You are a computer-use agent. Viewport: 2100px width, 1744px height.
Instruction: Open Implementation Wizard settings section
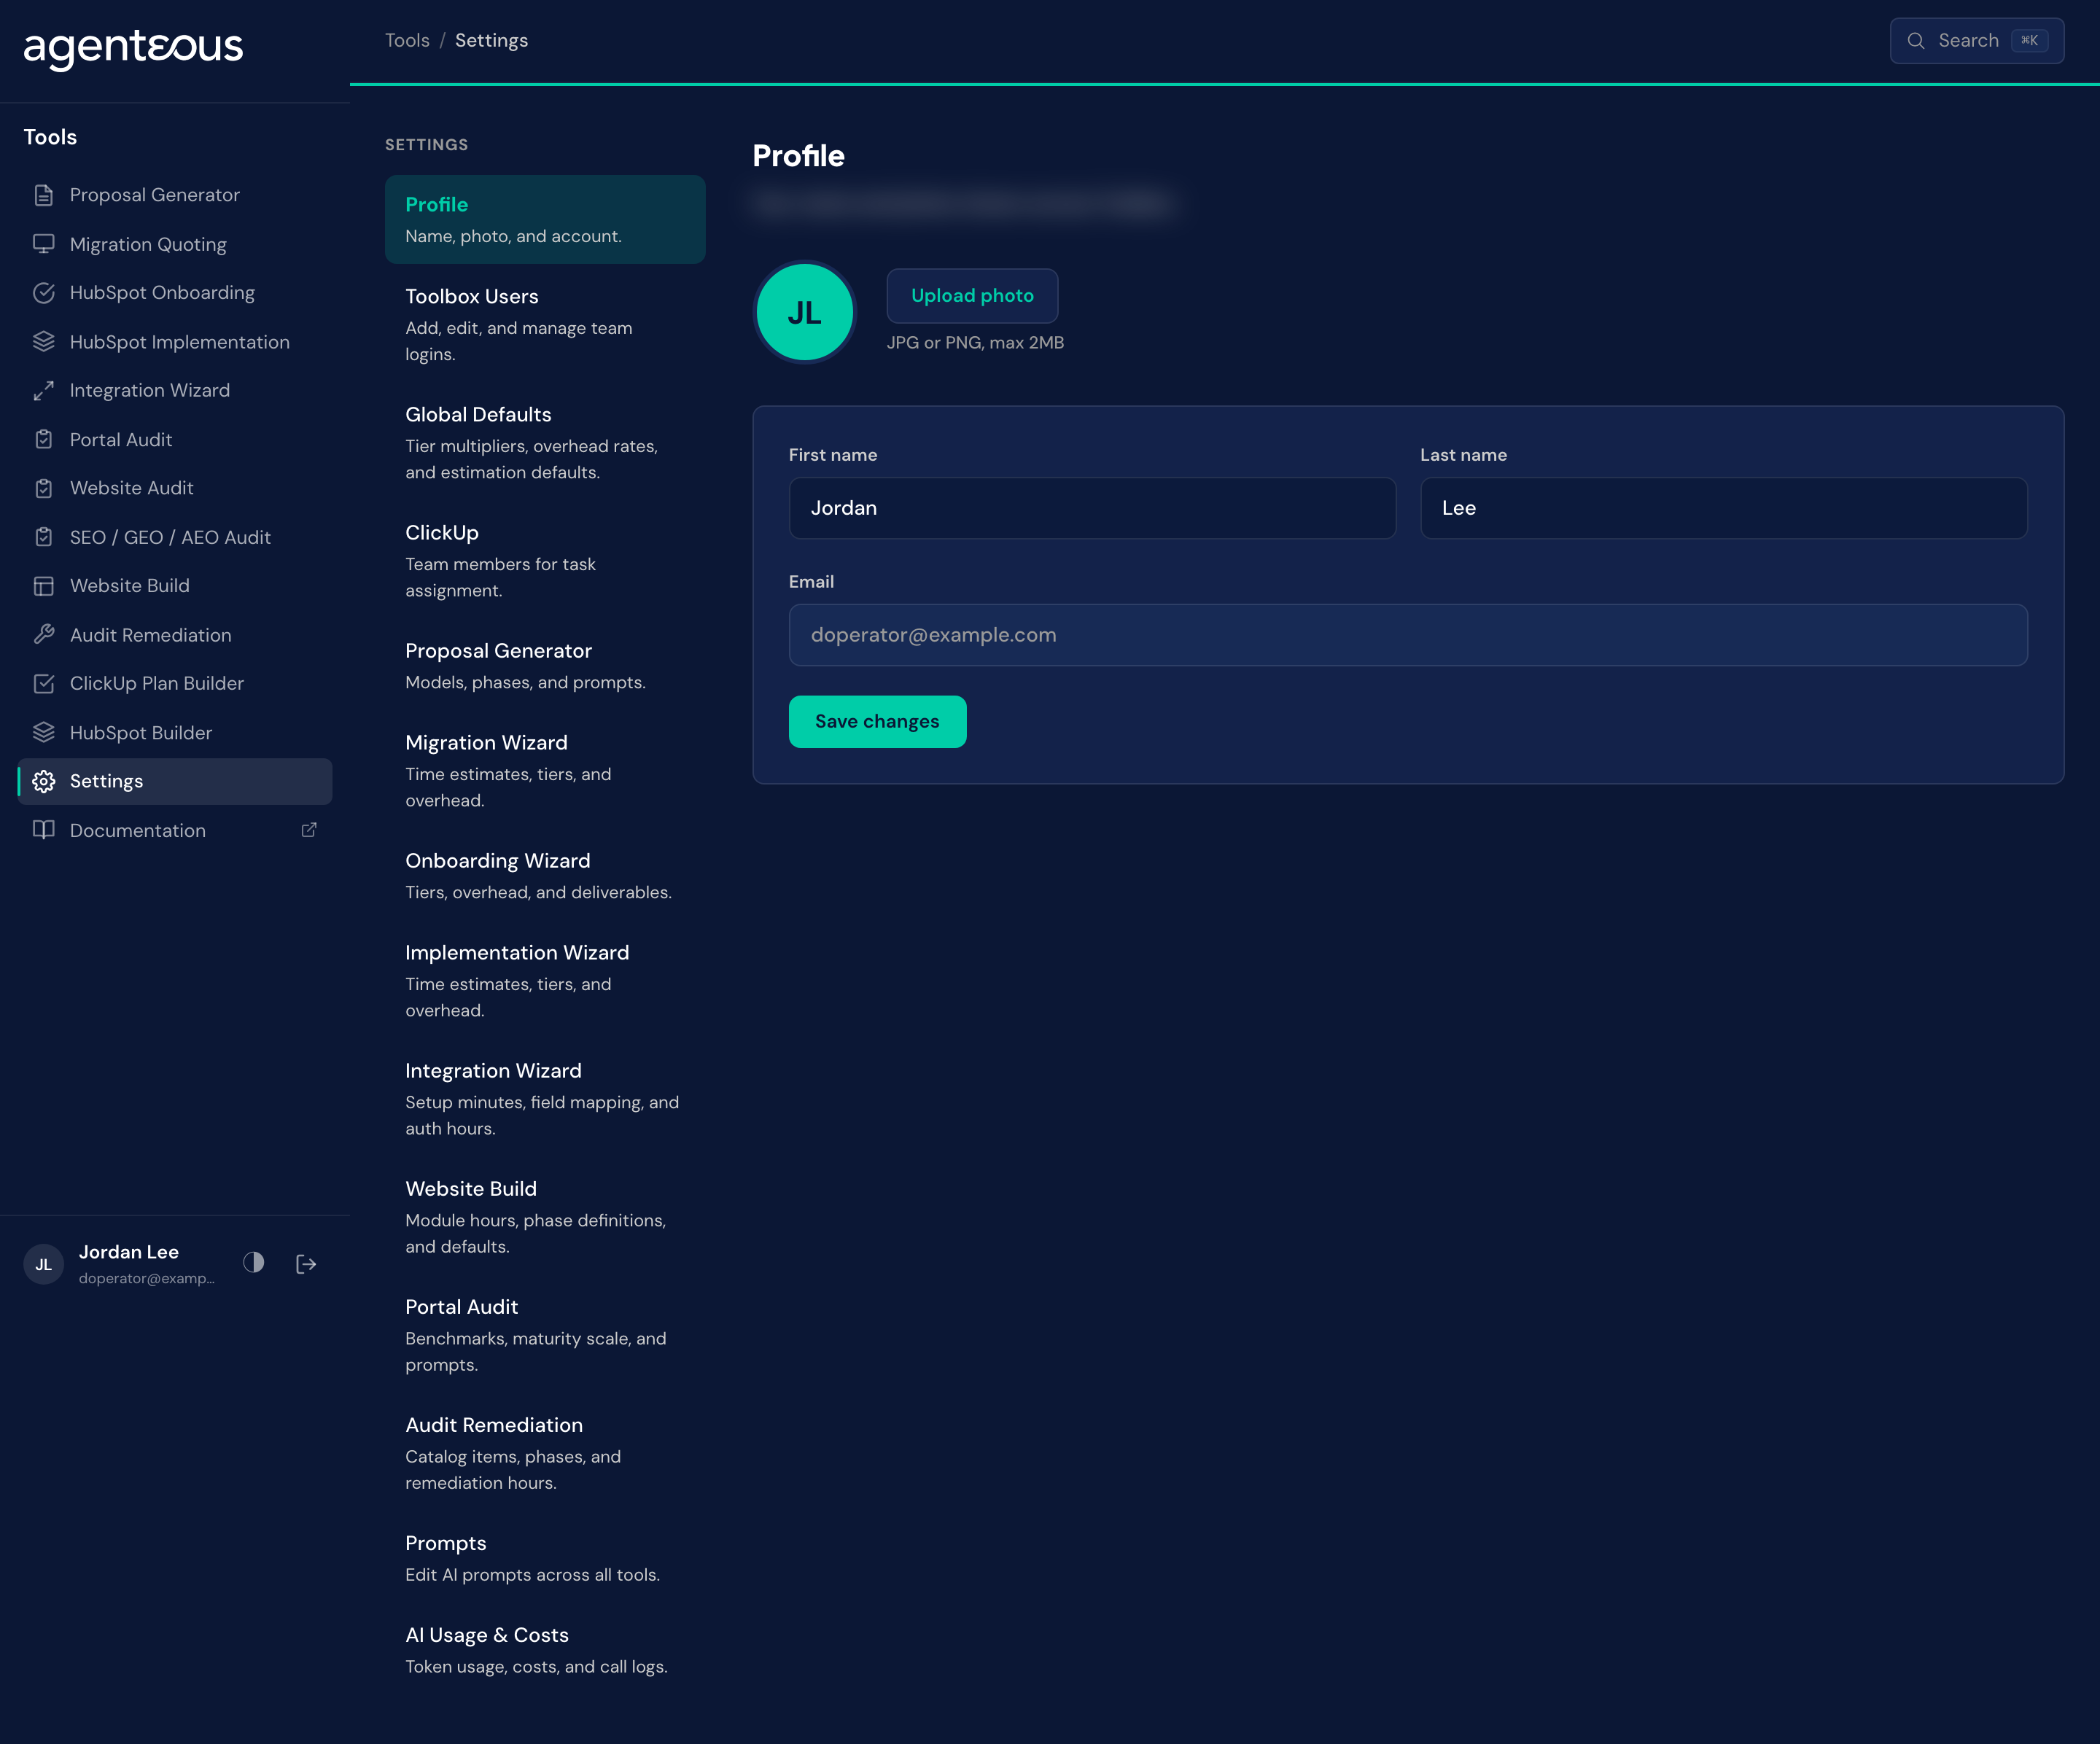click(x=545, y=981)
